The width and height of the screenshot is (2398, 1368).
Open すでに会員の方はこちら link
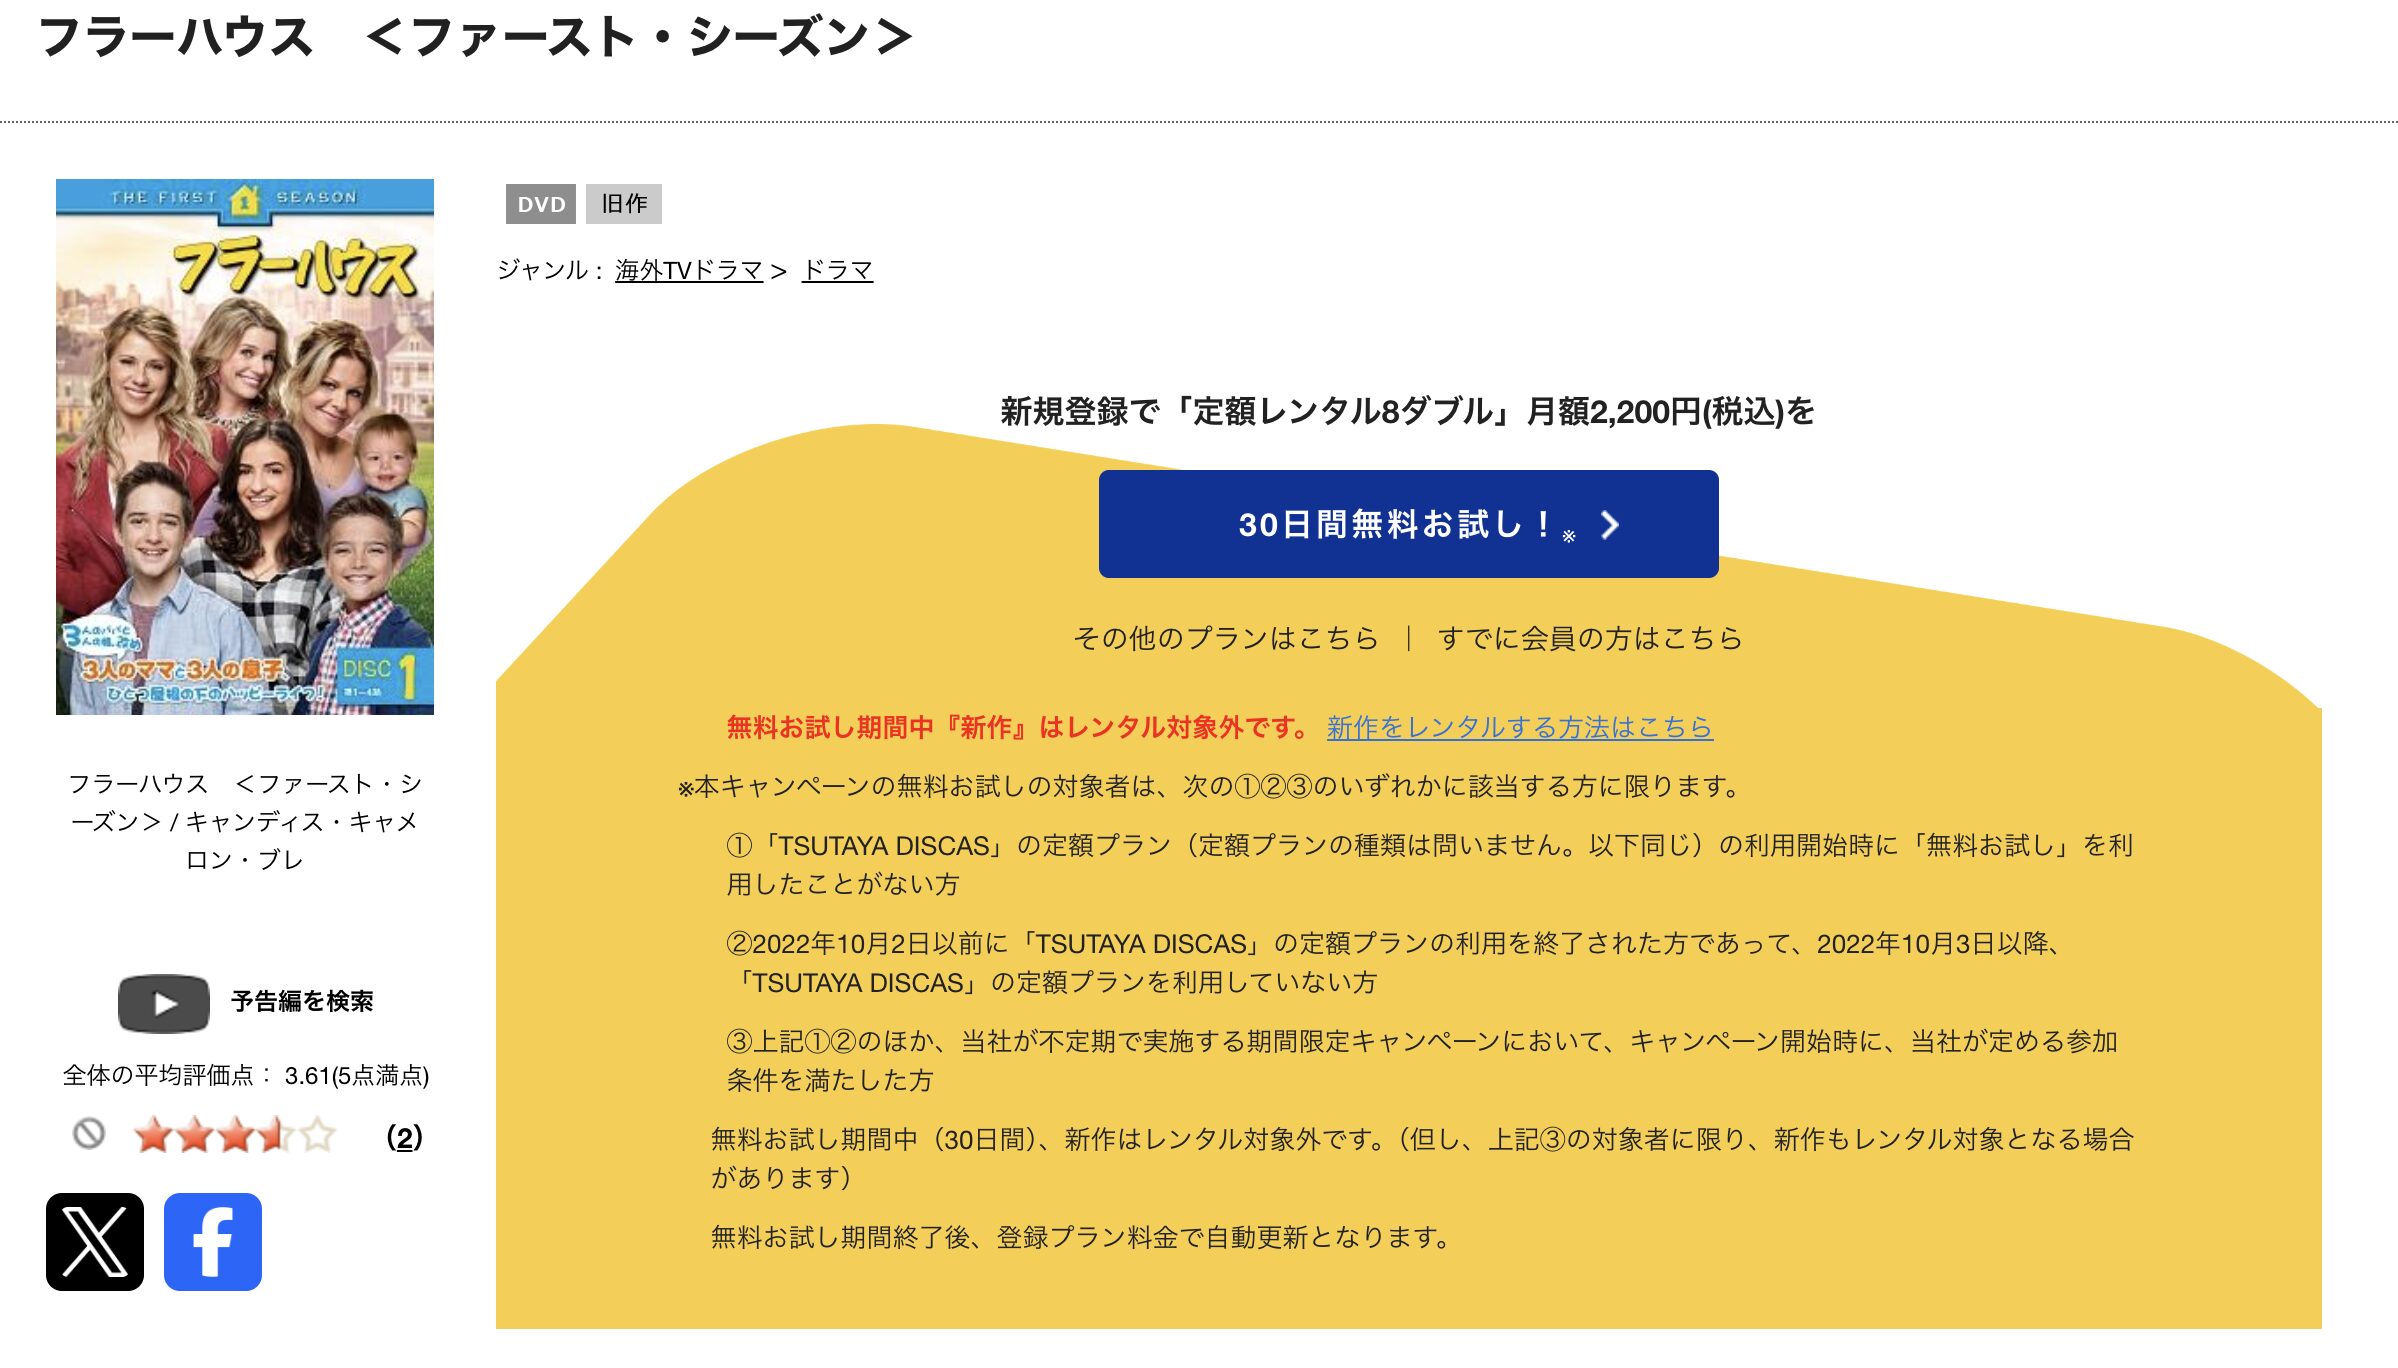[1590, 638]
